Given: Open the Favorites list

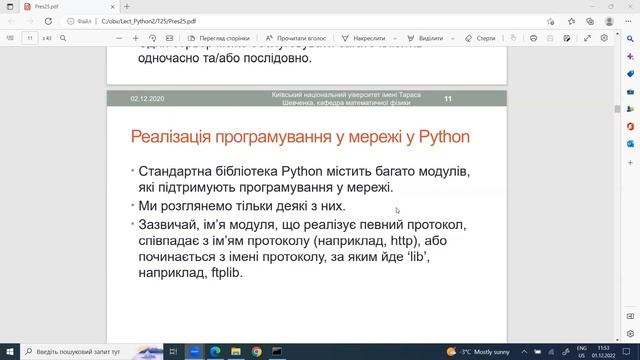Looking at the screenshot, I should coord(571,21).
